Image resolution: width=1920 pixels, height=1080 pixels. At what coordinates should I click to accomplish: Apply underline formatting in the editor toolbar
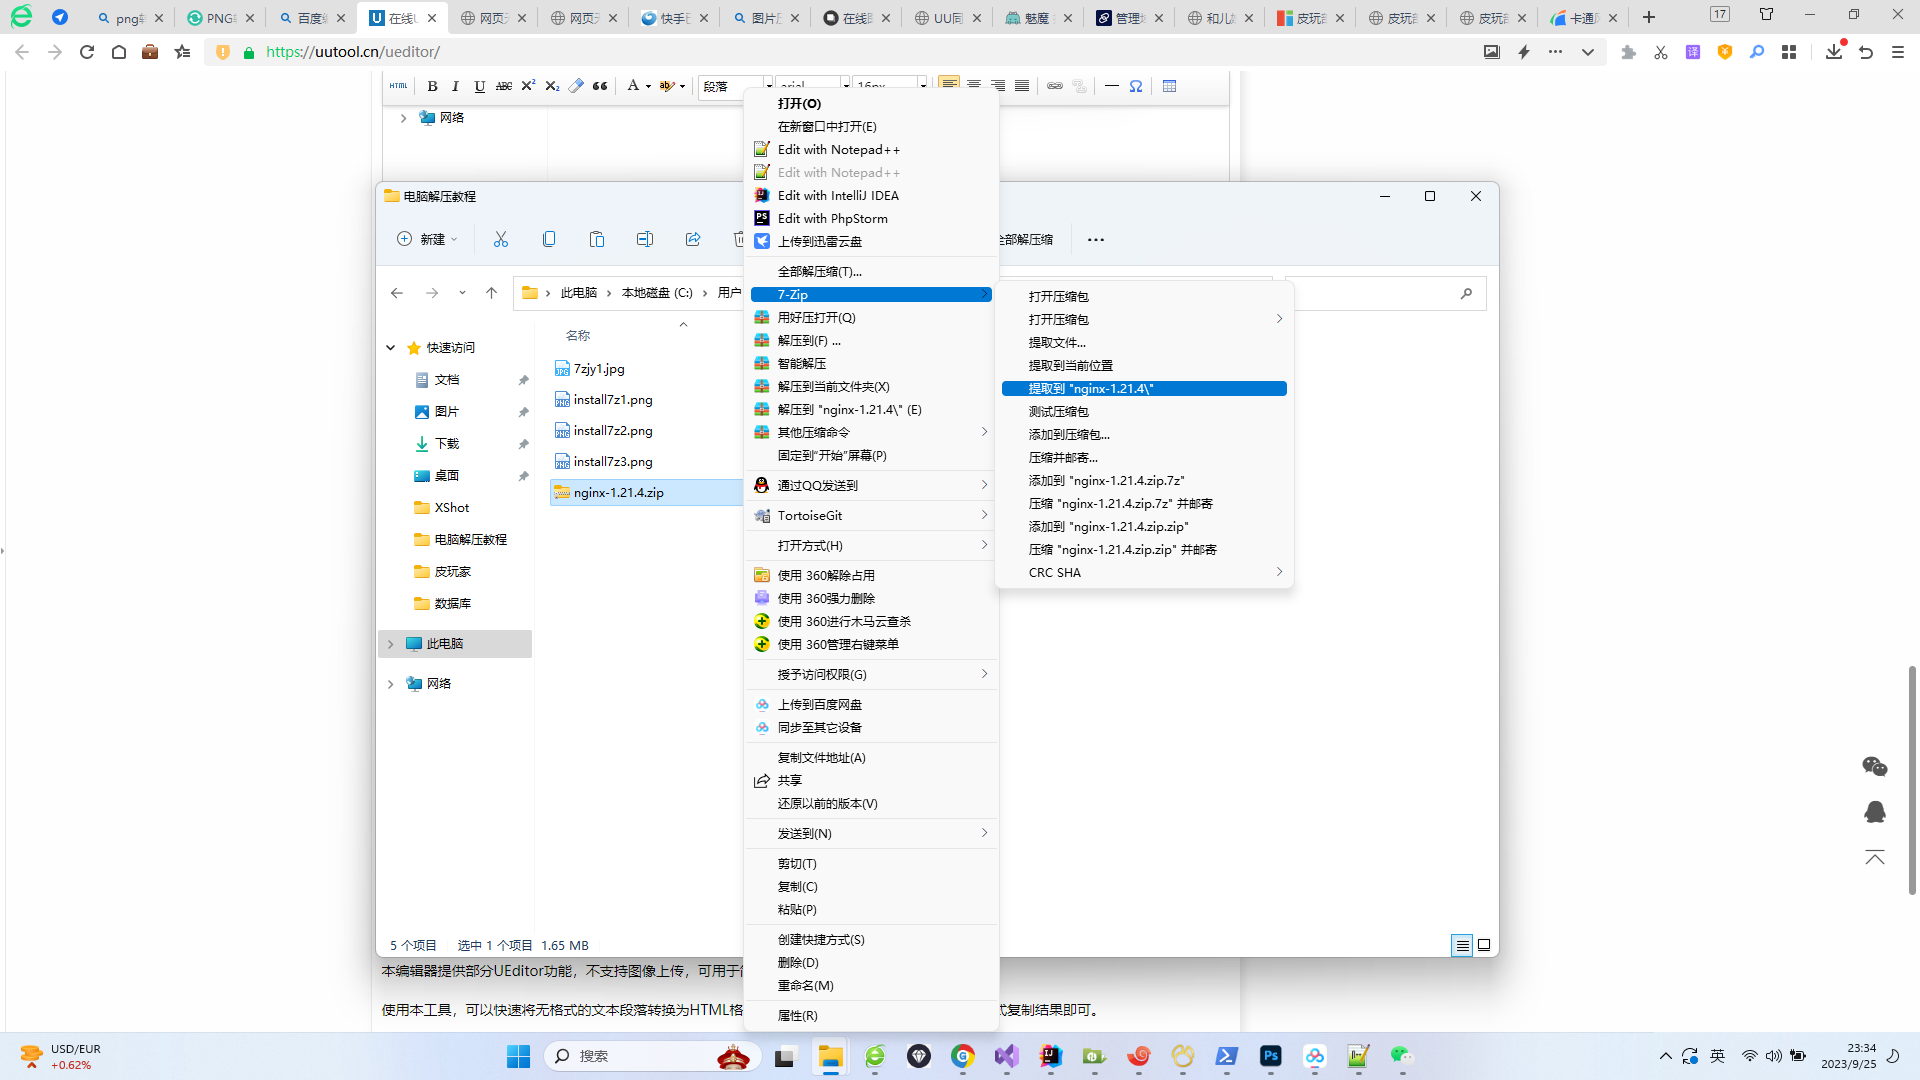[480, 87]
